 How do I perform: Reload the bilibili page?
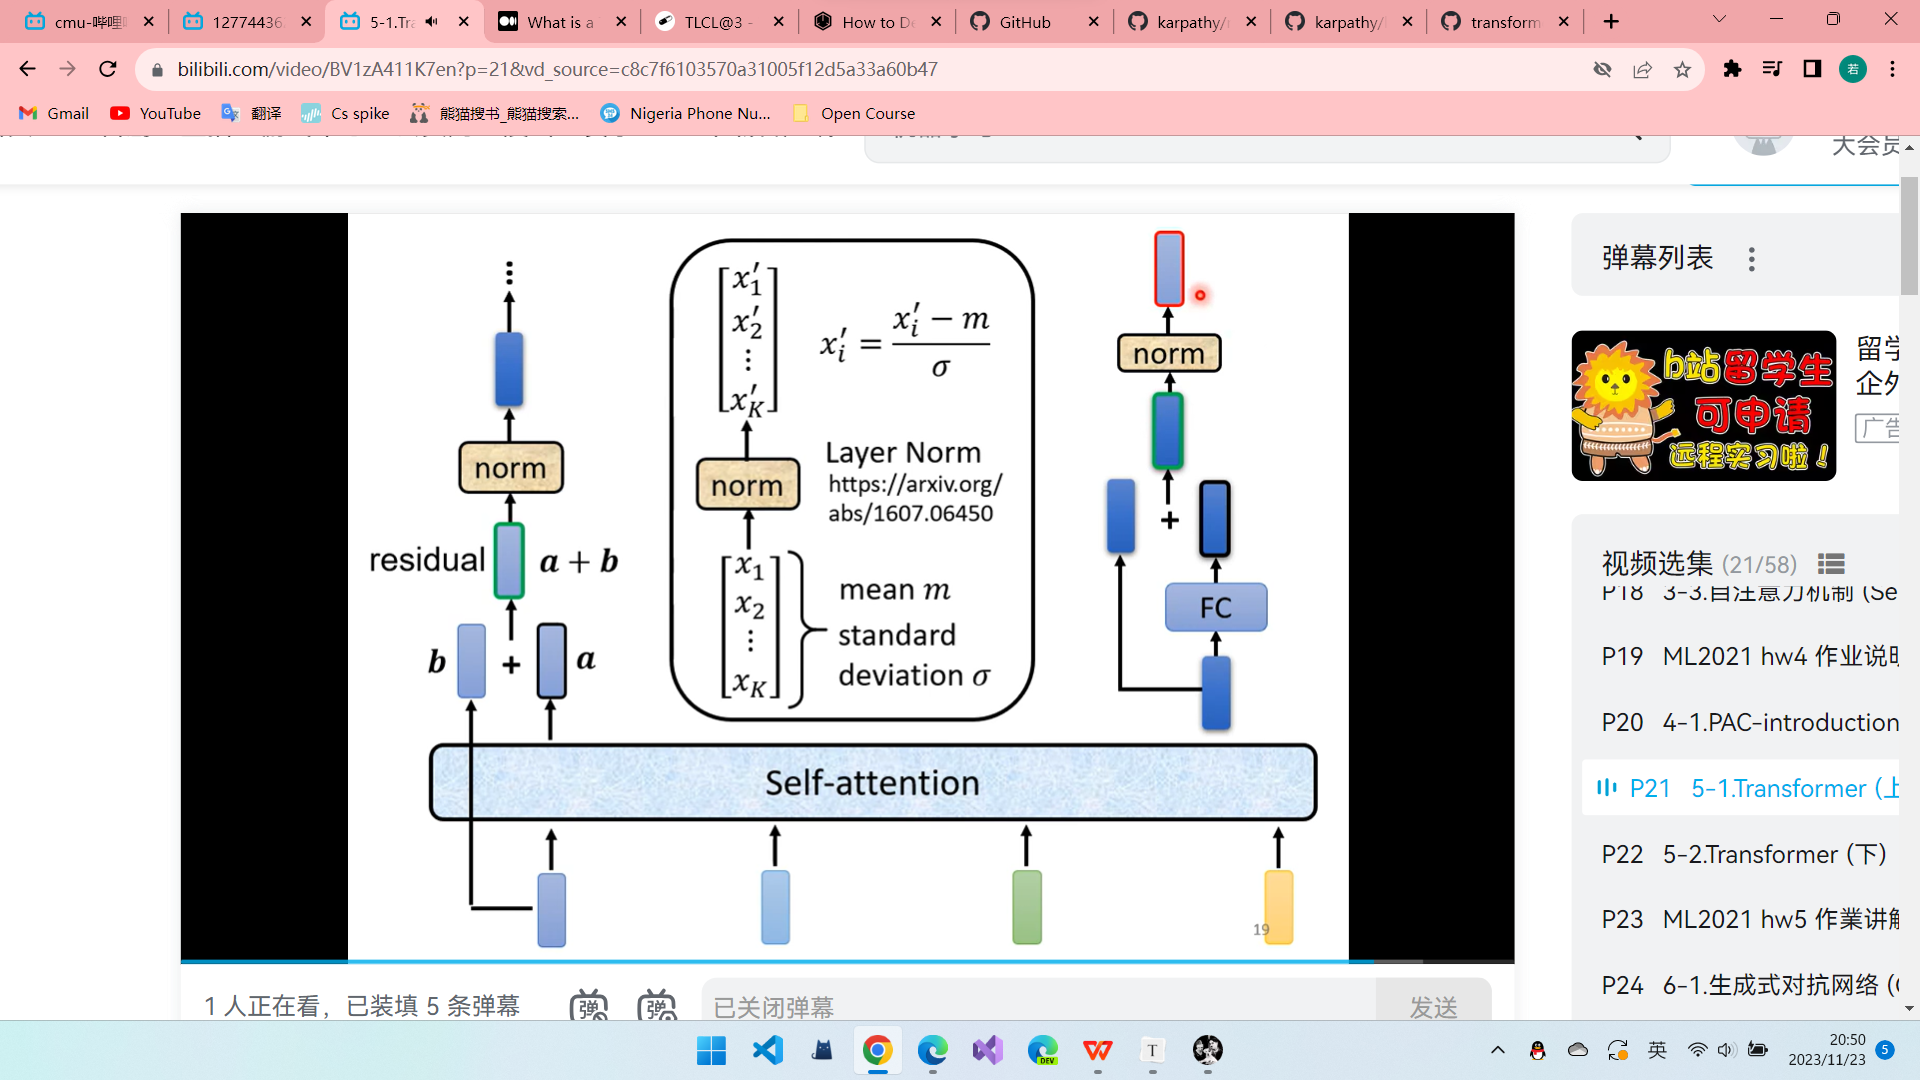coord(108,69)
